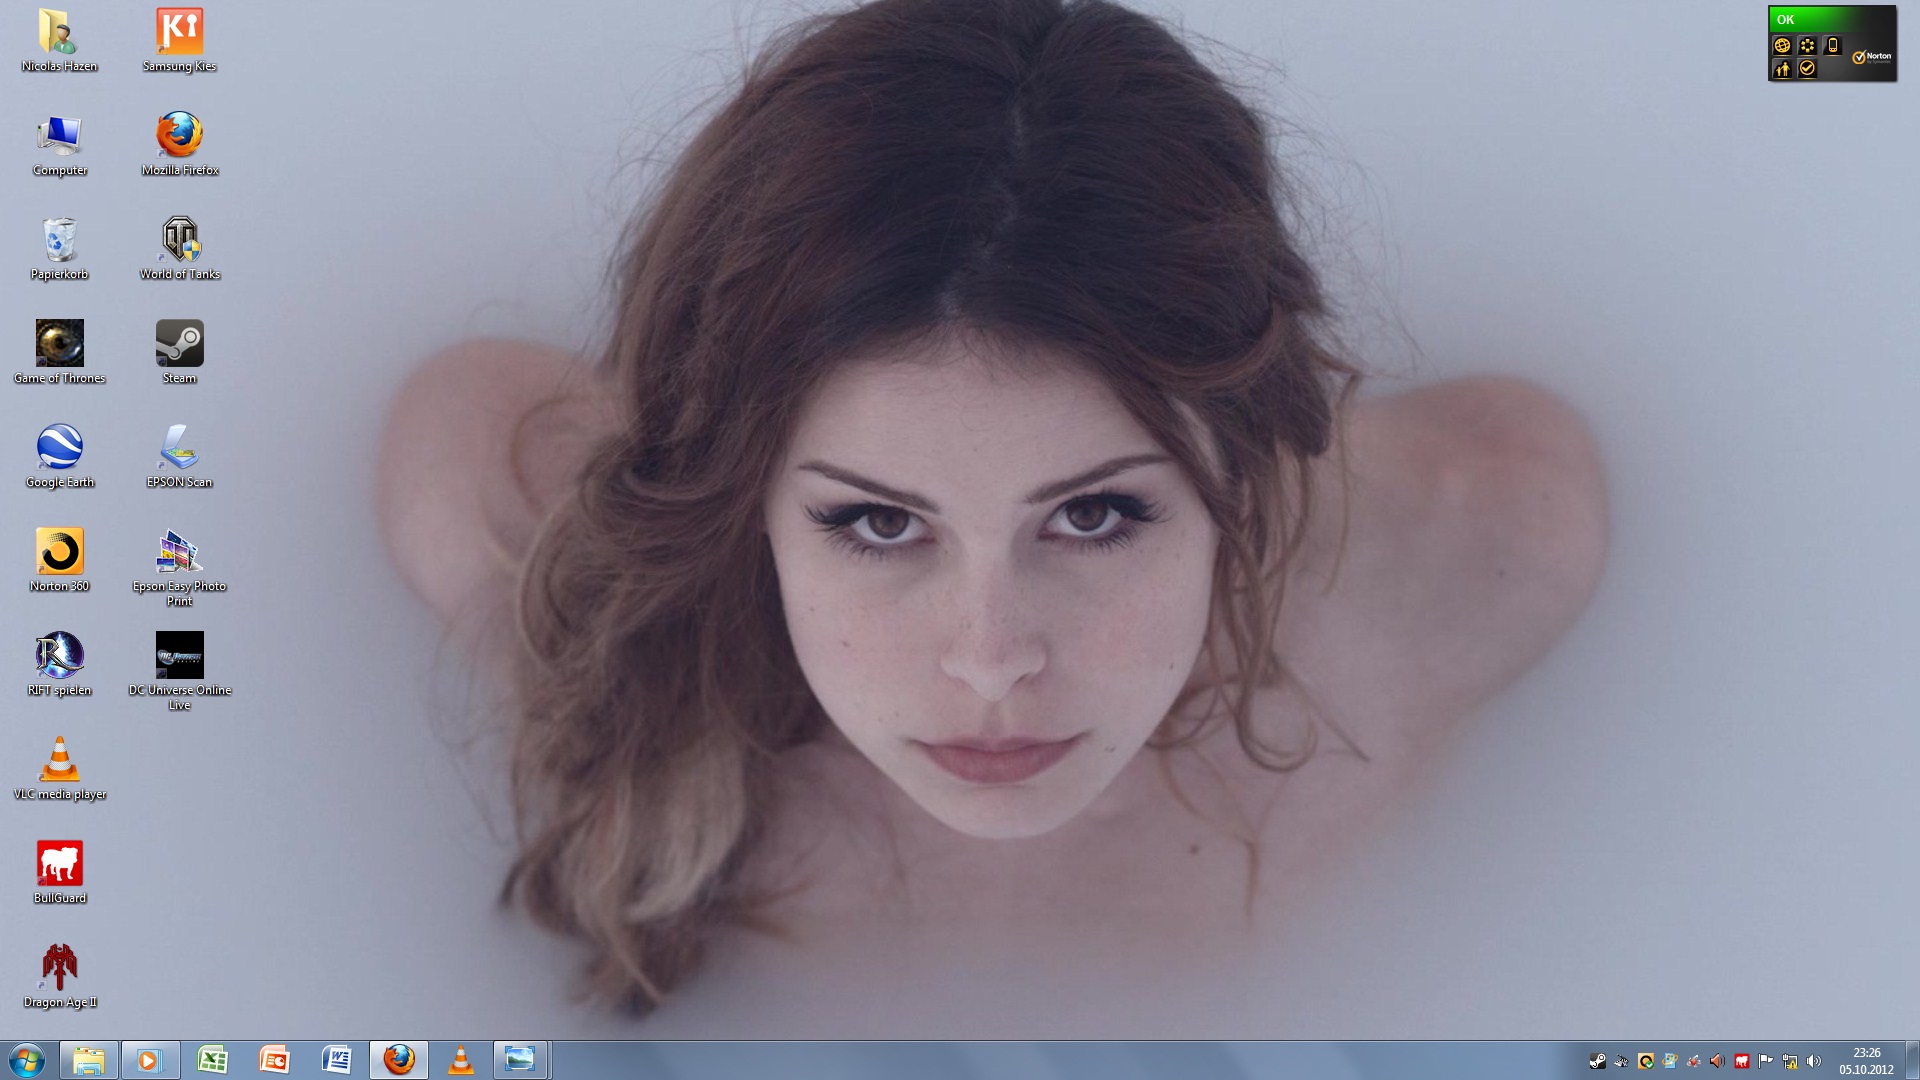This screenshot has height=1080, width=1920.
Task: Open PowerPoint from the taskbar
Action: click(274, 1060)
